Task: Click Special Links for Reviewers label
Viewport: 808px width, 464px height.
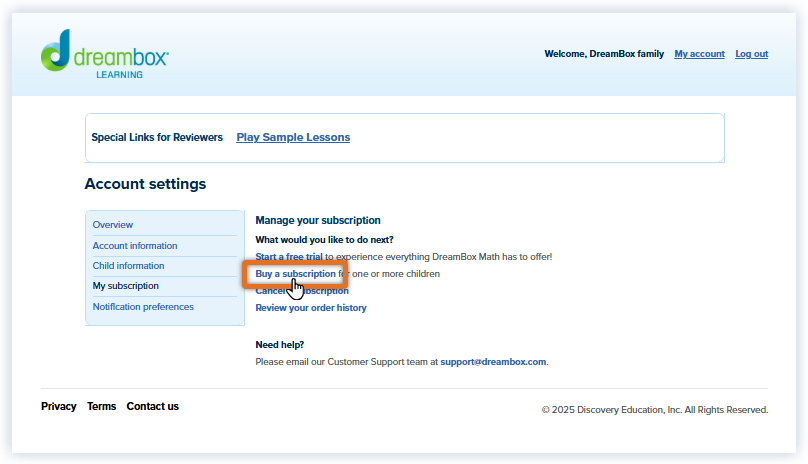Action: tap(157, 137)
